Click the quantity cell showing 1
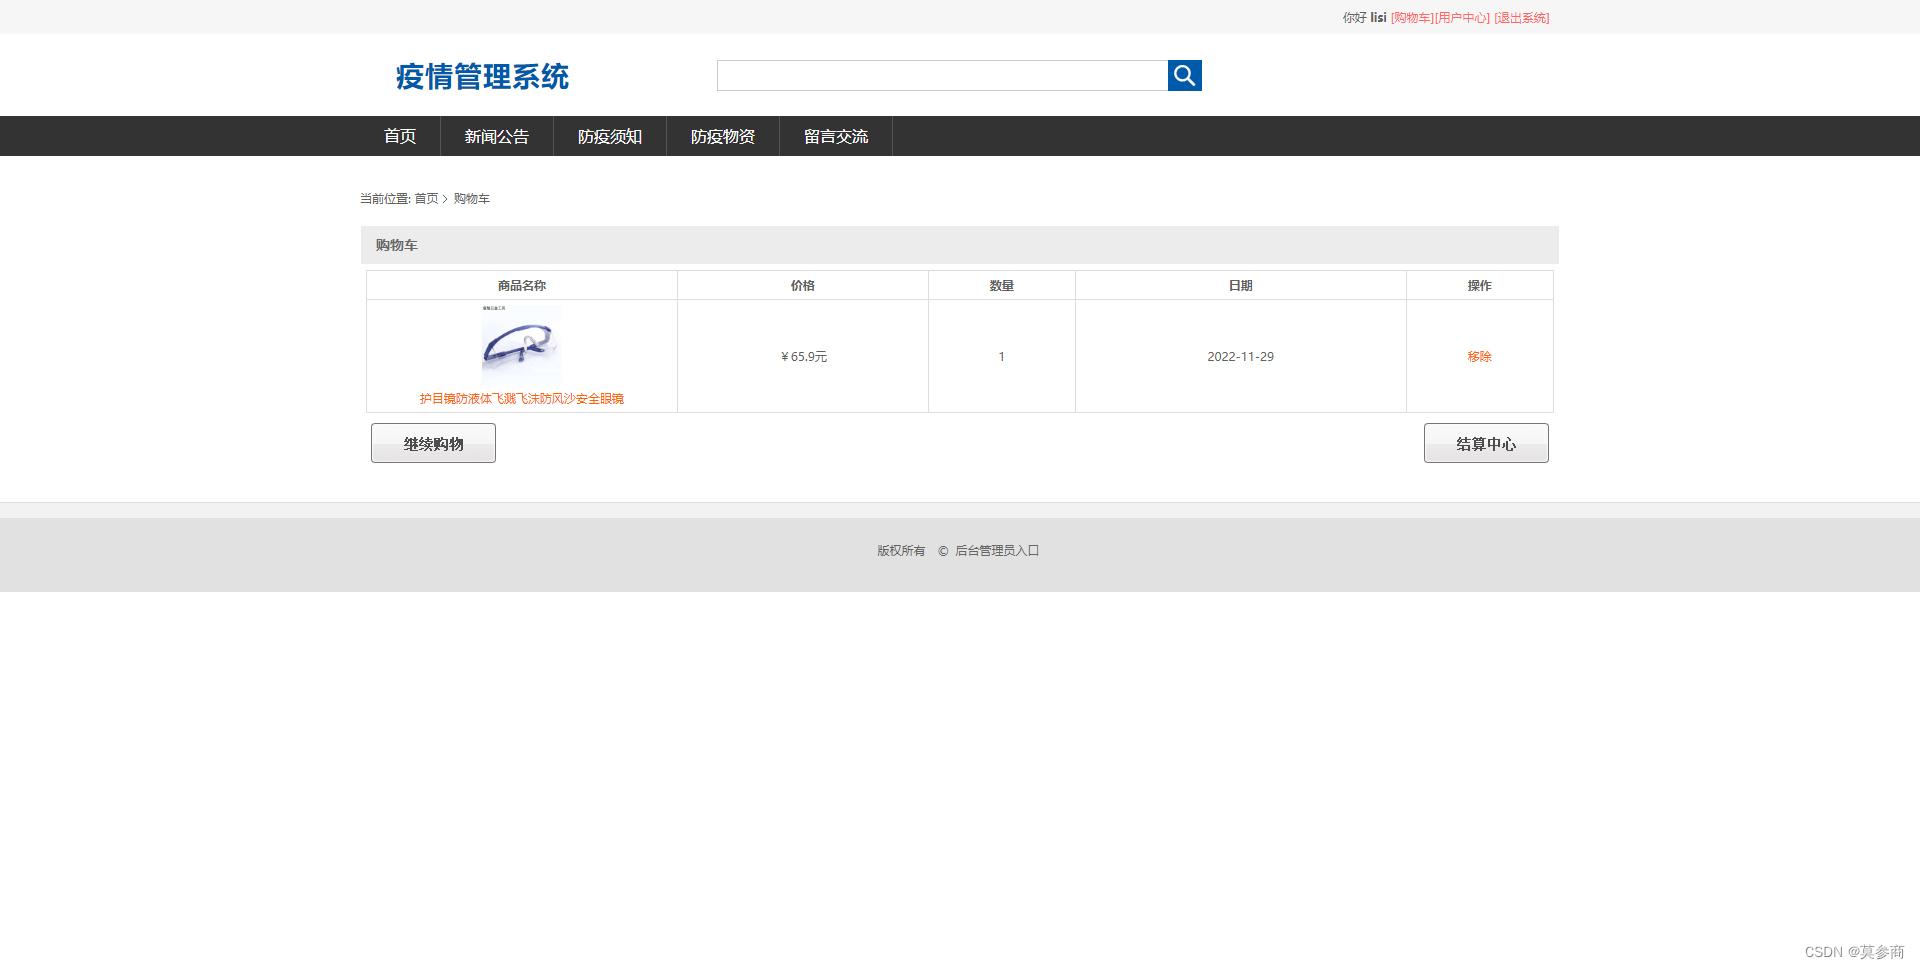 coord(1001,357)
